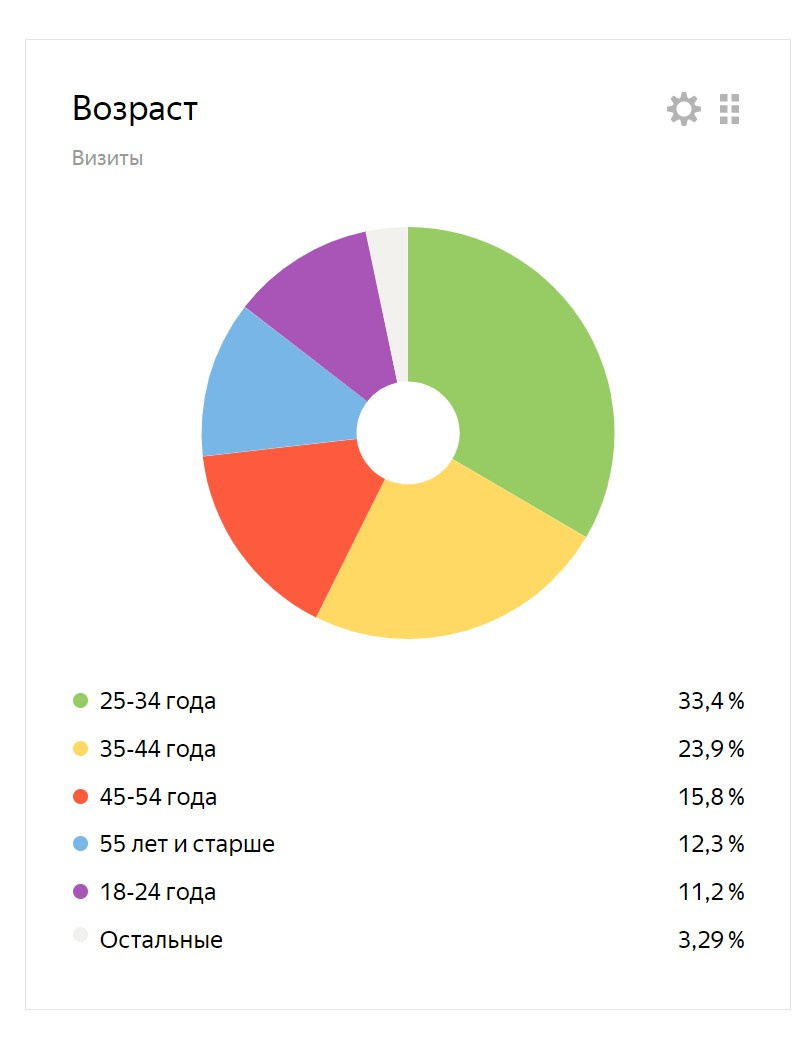The image size is (812, 1044).
Task: Click blue dot beside 55 лет и старше
Action: 81,844
